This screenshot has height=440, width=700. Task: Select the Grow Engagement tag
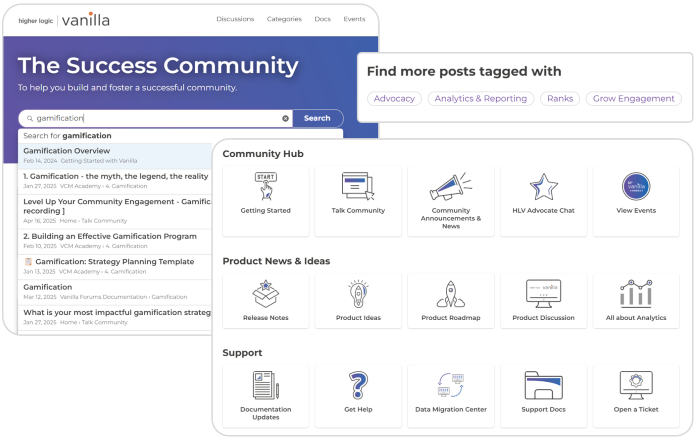click(x=633, y=99)
